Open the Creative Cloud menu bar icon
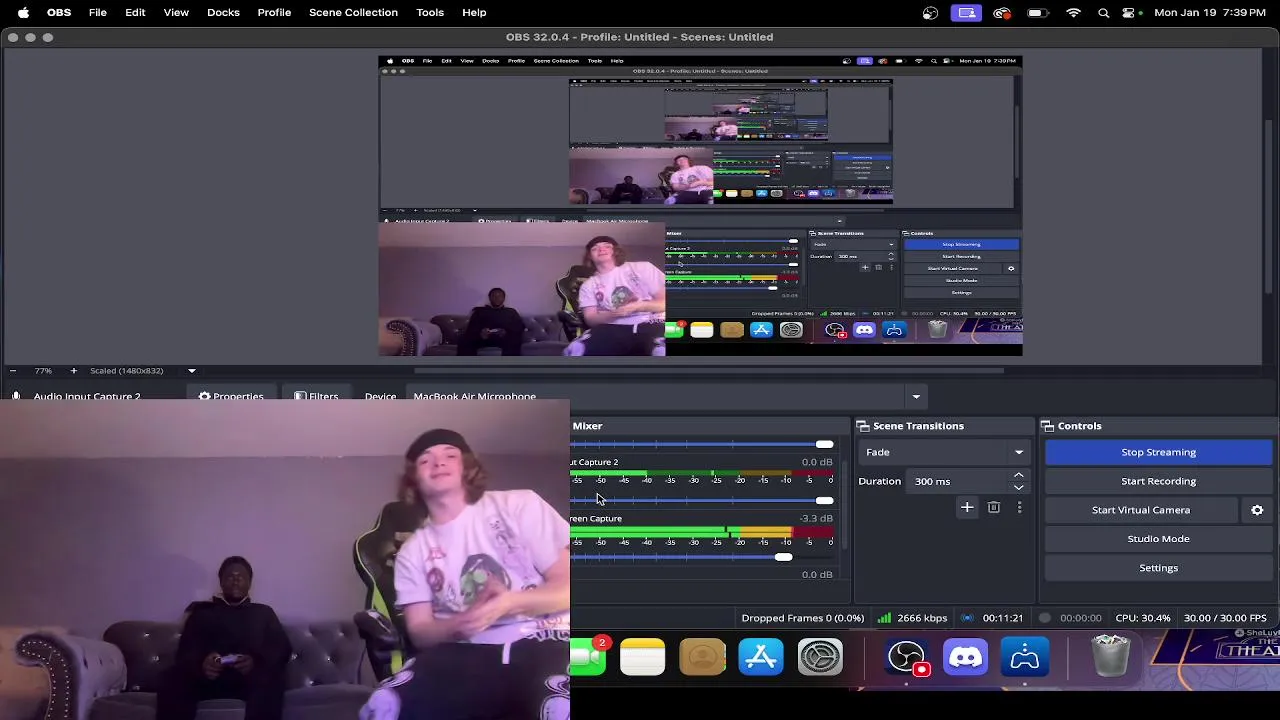Image resolution: width=1280 pixels, height=720 pixels. pyautogui.click(x=1002, y=13)
